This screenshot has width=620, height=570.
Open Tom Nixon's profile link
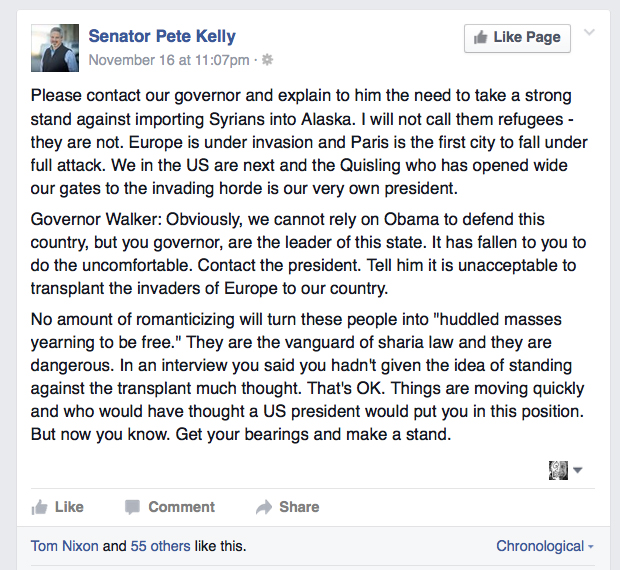point(64,546)
